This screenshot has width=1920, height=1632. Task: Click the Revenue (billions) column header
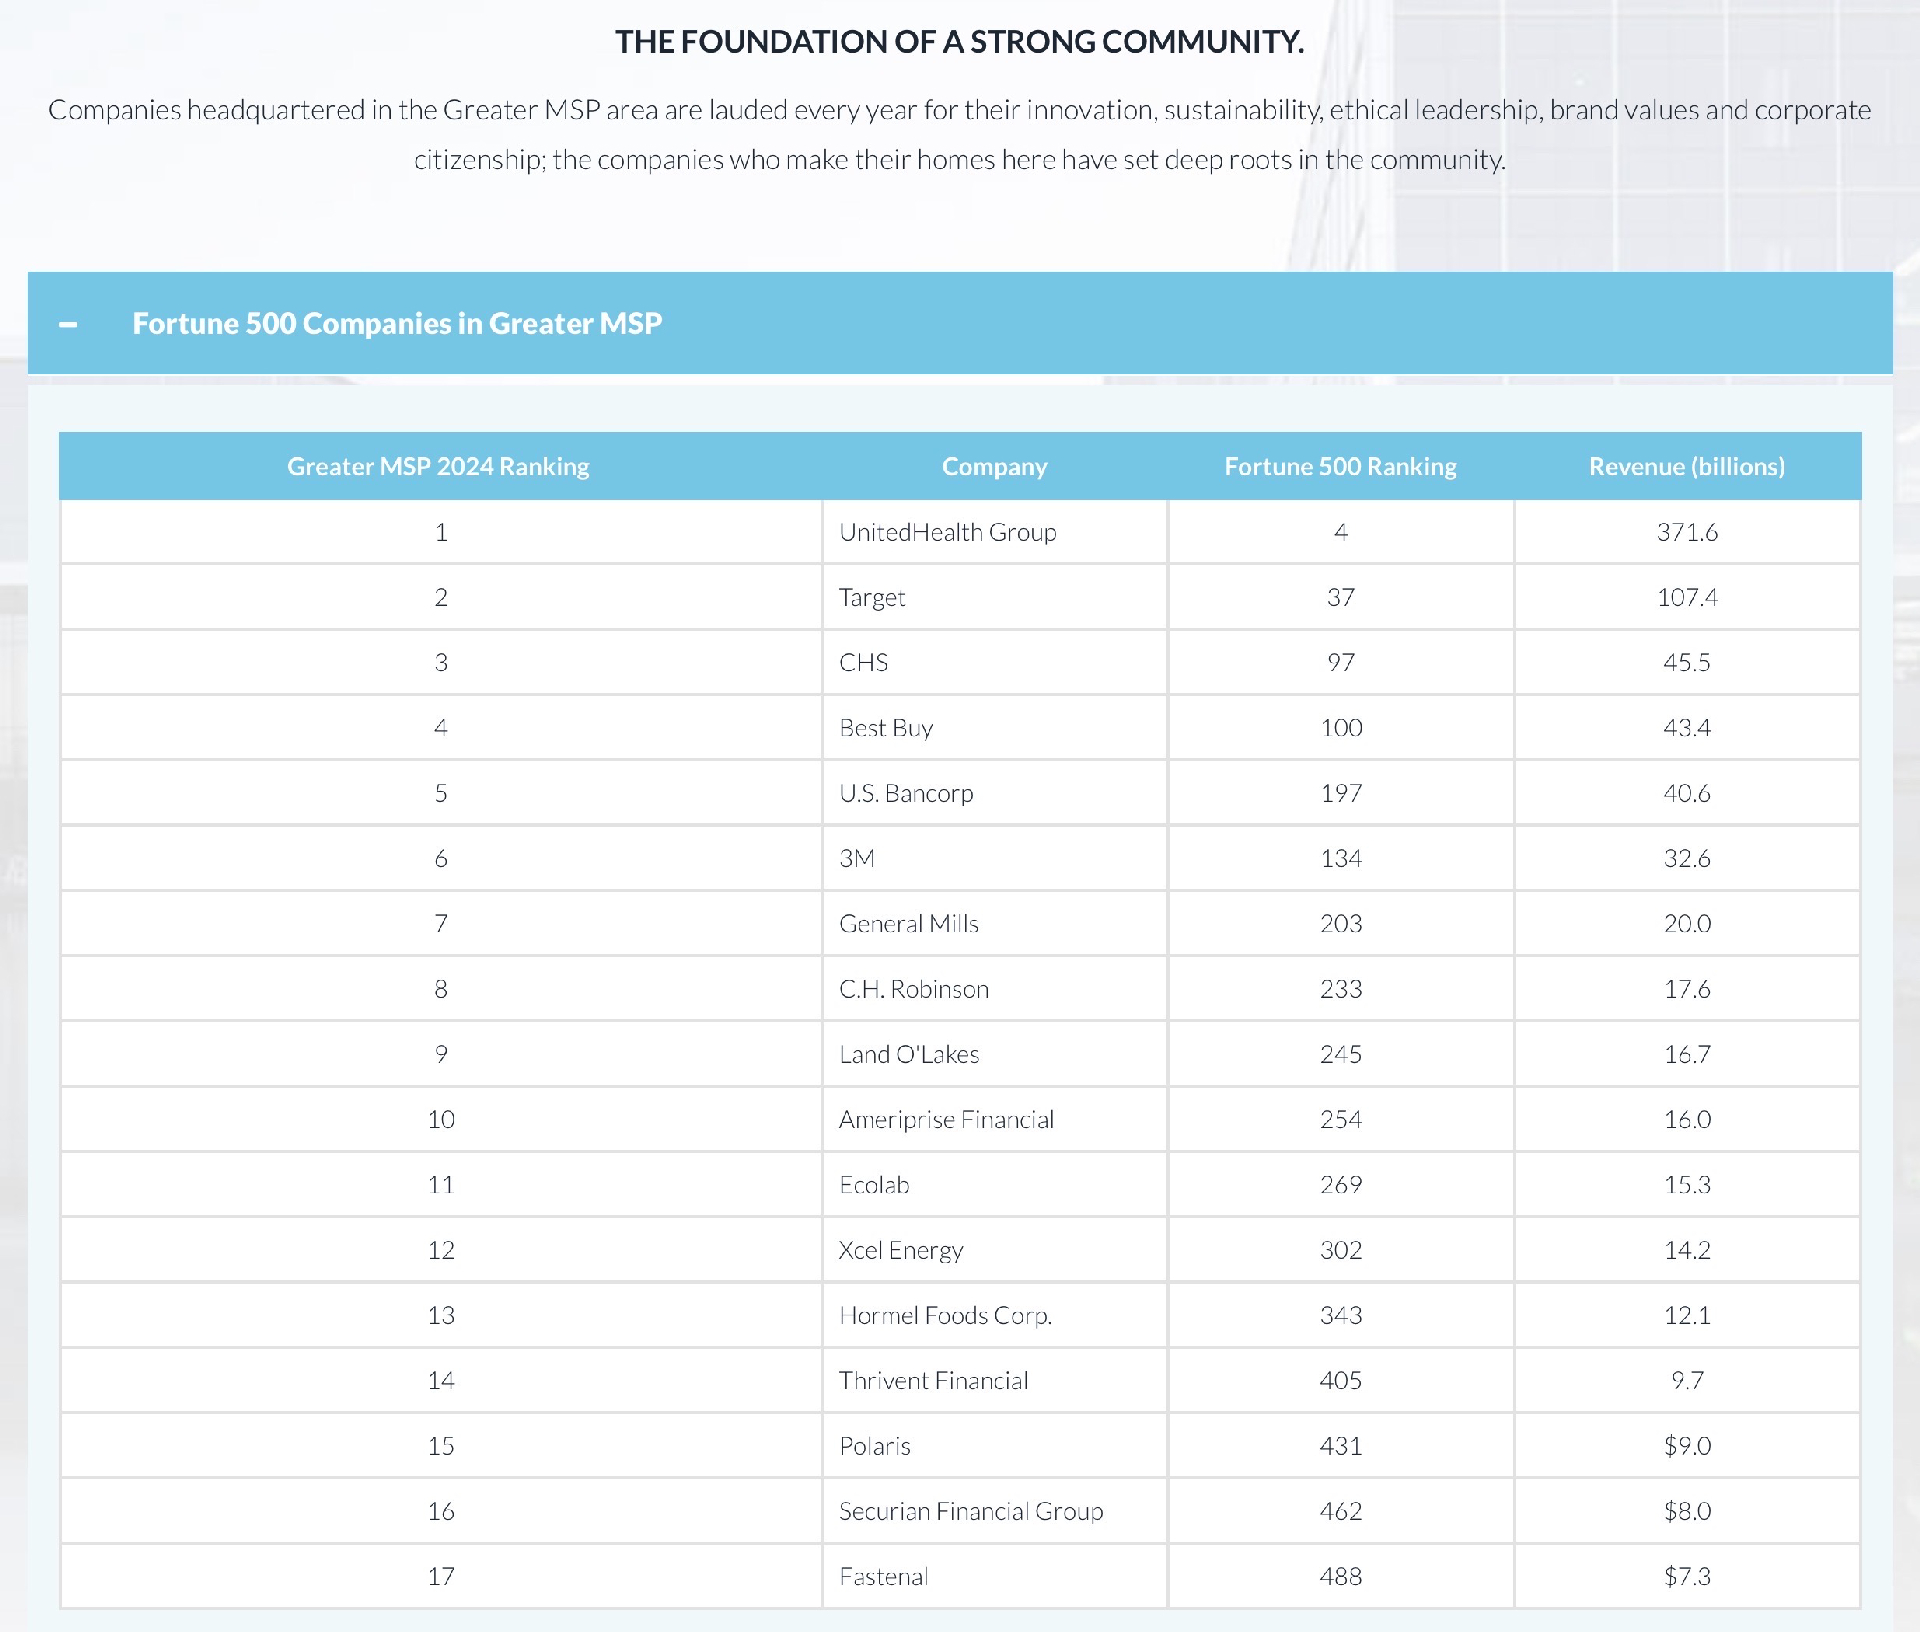1686,466
